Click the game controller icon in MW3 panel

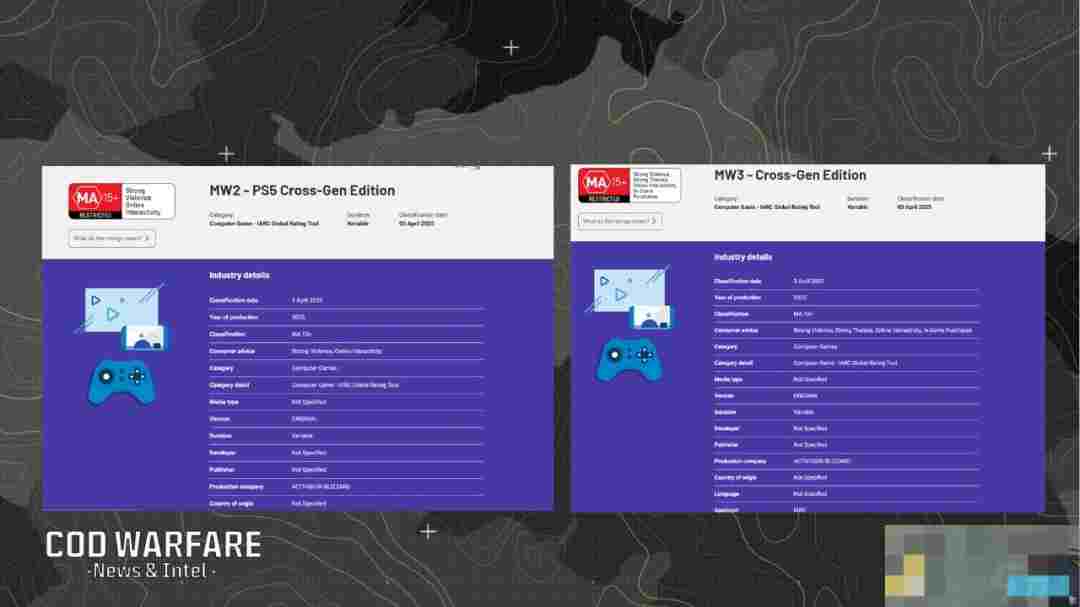(x=630, y=358)
